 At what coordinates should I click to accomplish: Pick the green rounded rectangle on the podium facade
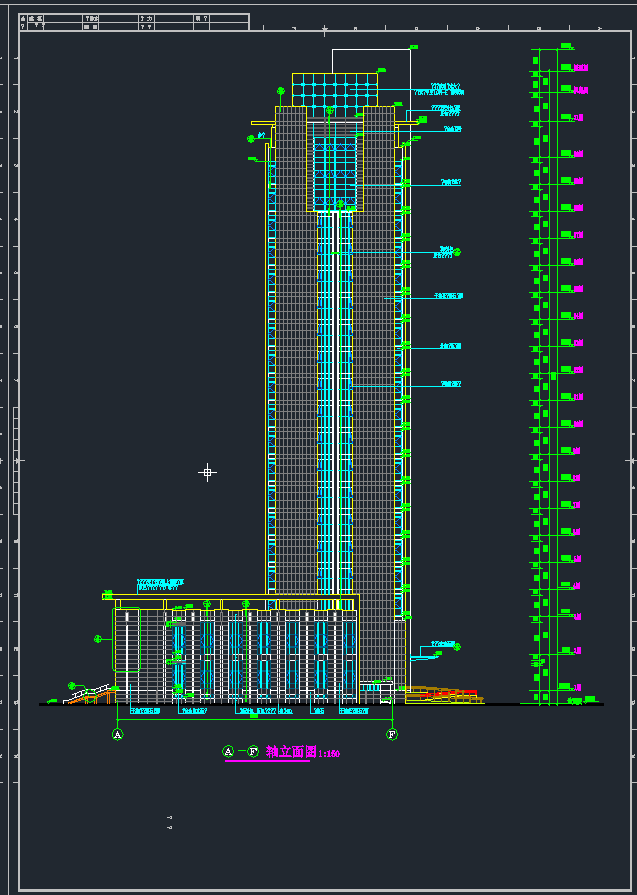(127, 639)
